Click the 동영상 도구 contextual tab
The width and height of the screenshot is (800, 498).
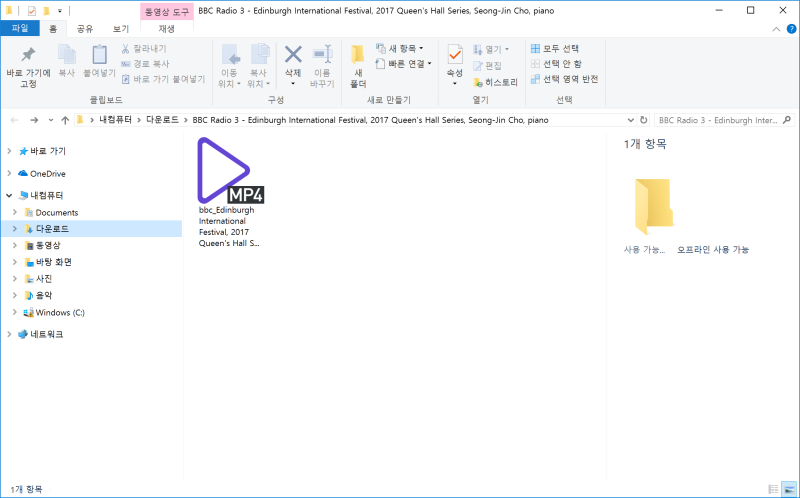pos(167,11)
